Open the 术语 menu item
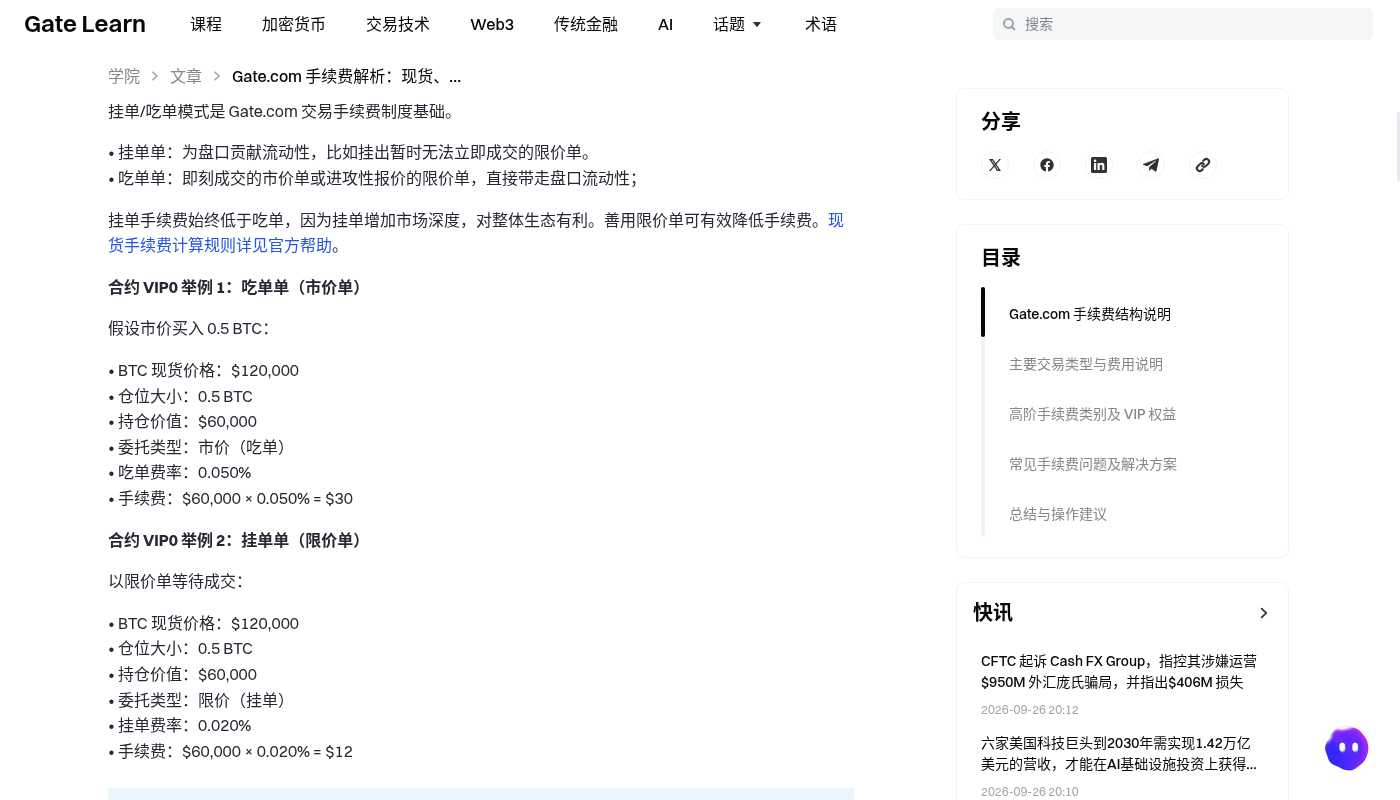The height and width of the screenshot is (800, 1400). [821, 24]
